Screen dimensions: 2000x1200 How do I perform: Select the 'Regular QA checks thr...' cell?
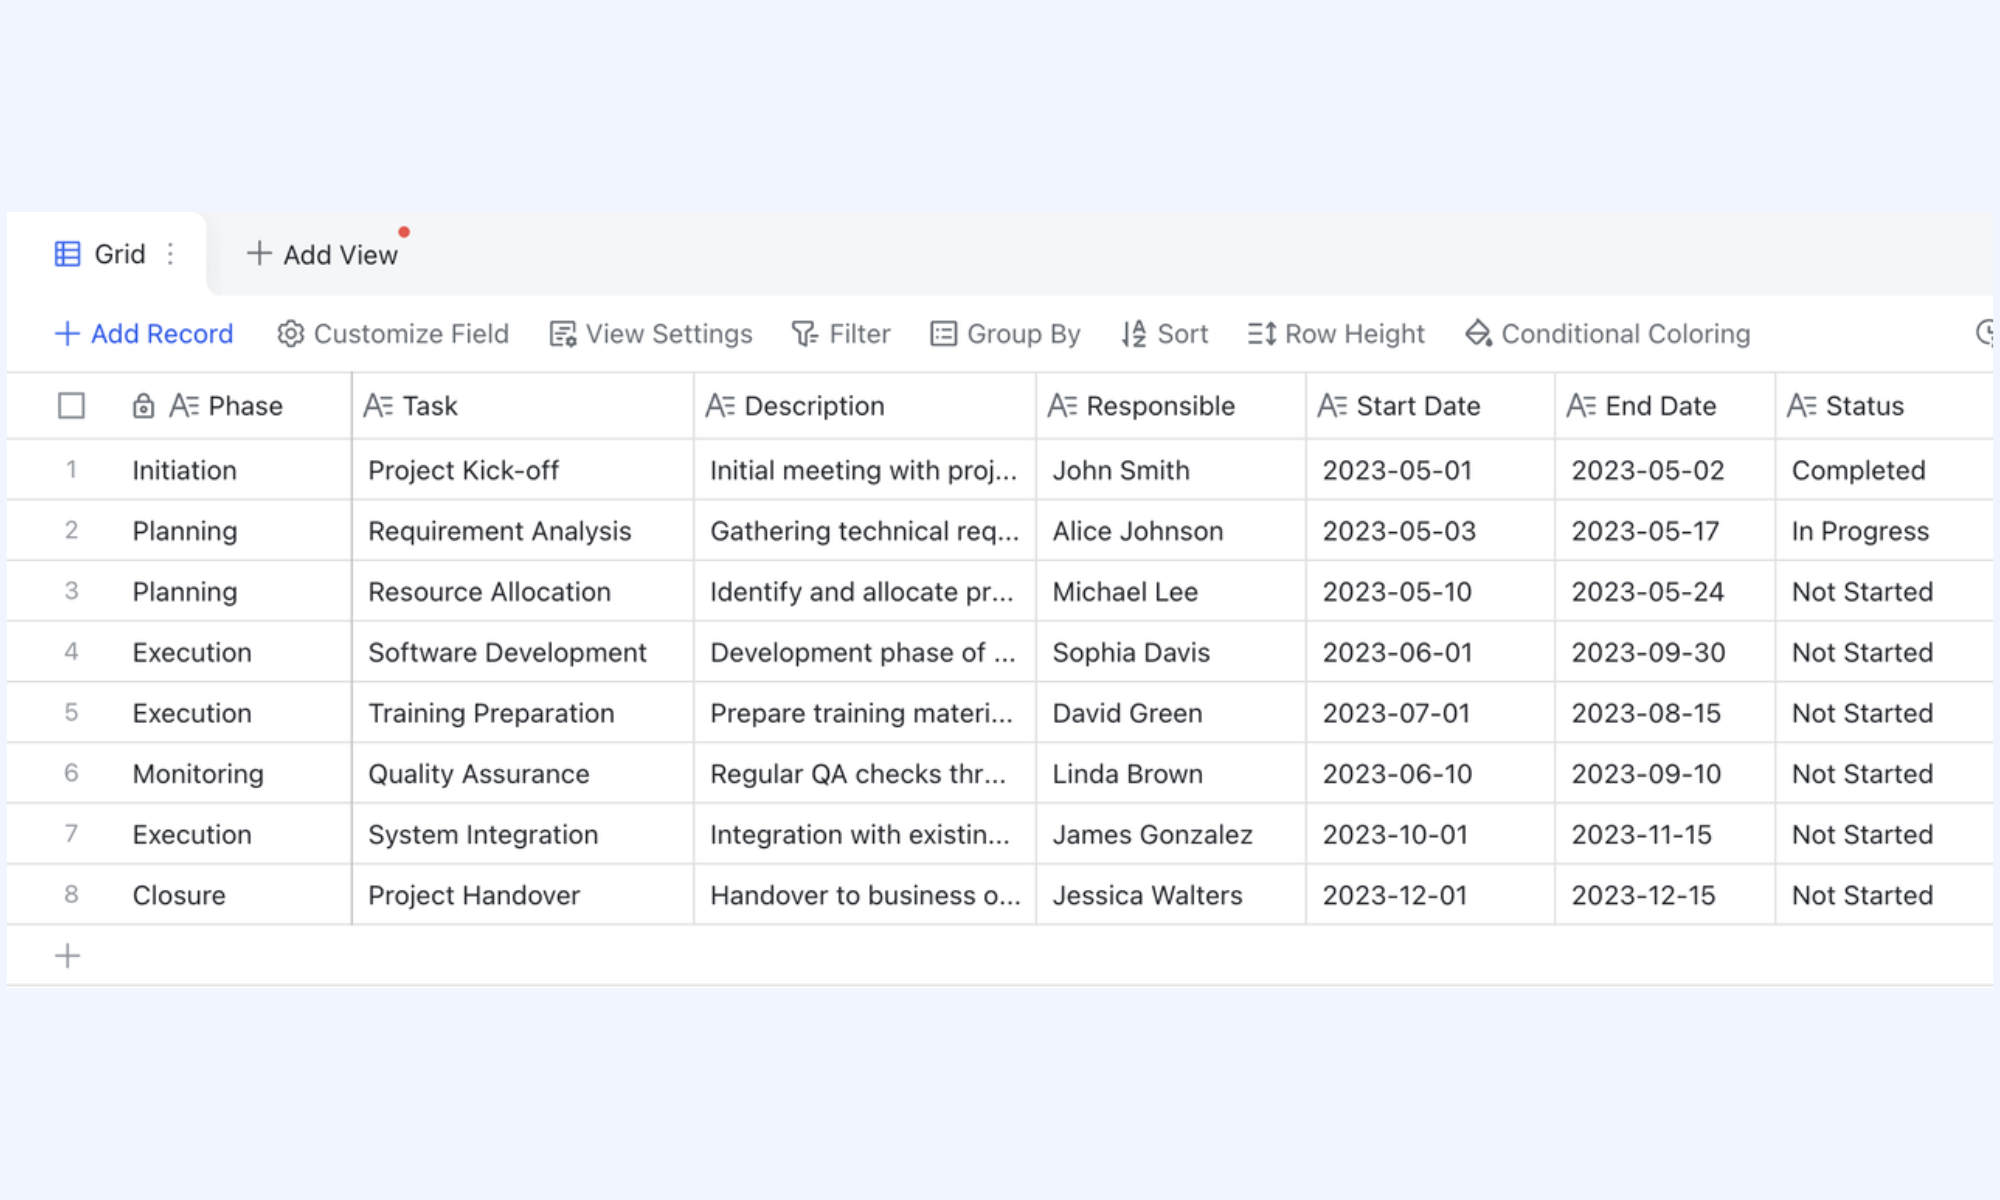[x=865, y=774]
